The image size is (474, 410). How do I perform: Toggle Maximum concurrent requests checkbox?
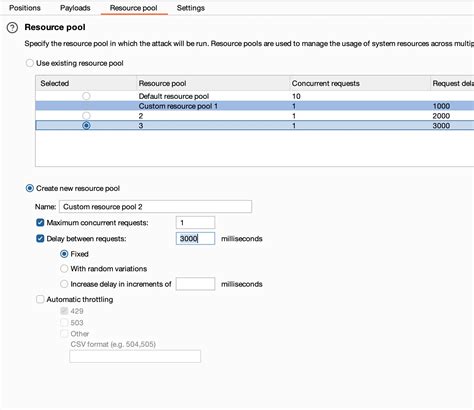40,223
